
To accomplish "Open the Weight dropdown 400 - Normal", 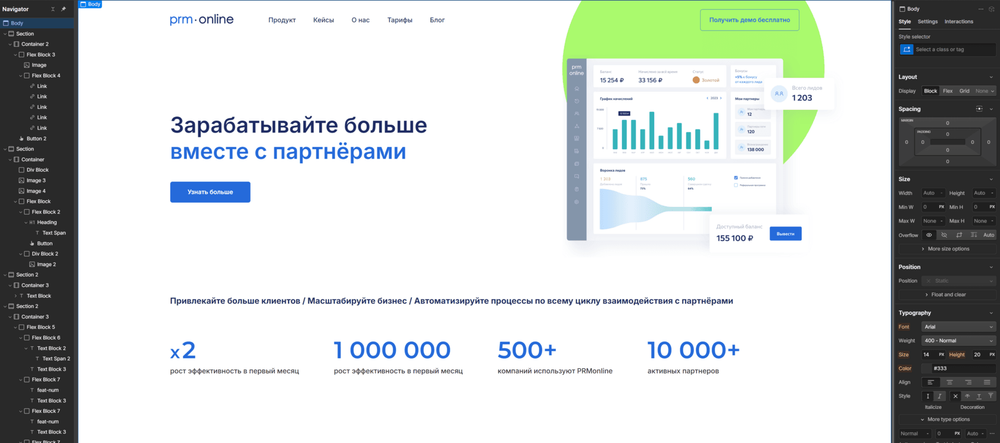I will click(958, 341).
